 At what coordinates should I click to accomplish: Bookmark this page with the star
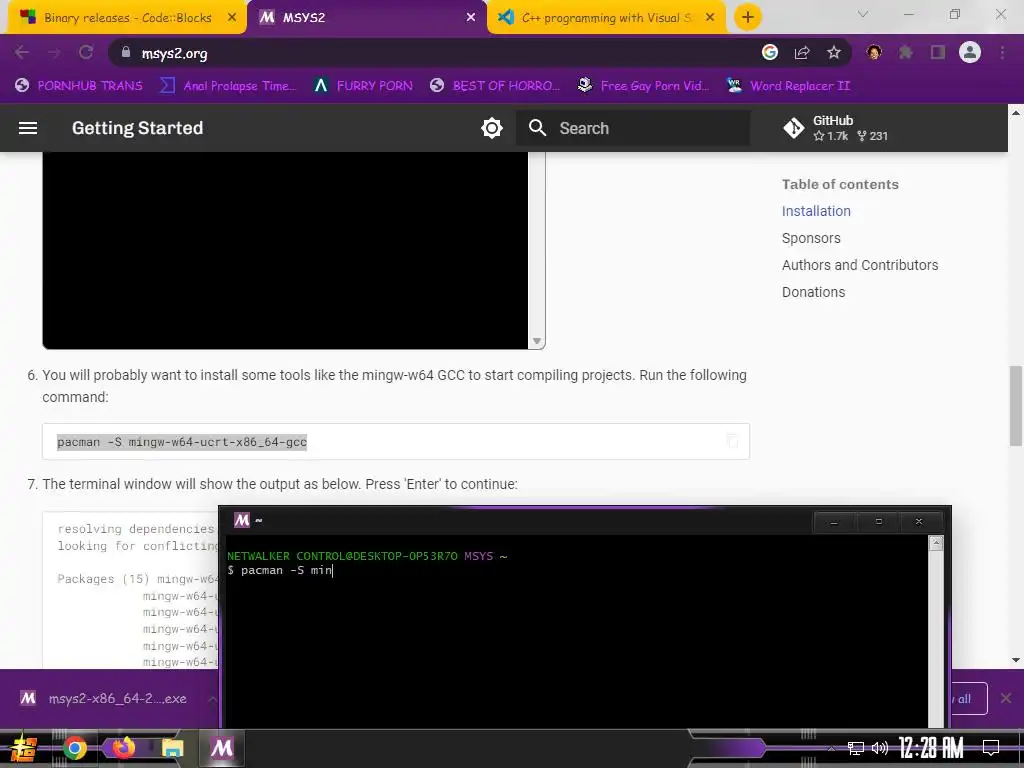click(x=834, y=52)
